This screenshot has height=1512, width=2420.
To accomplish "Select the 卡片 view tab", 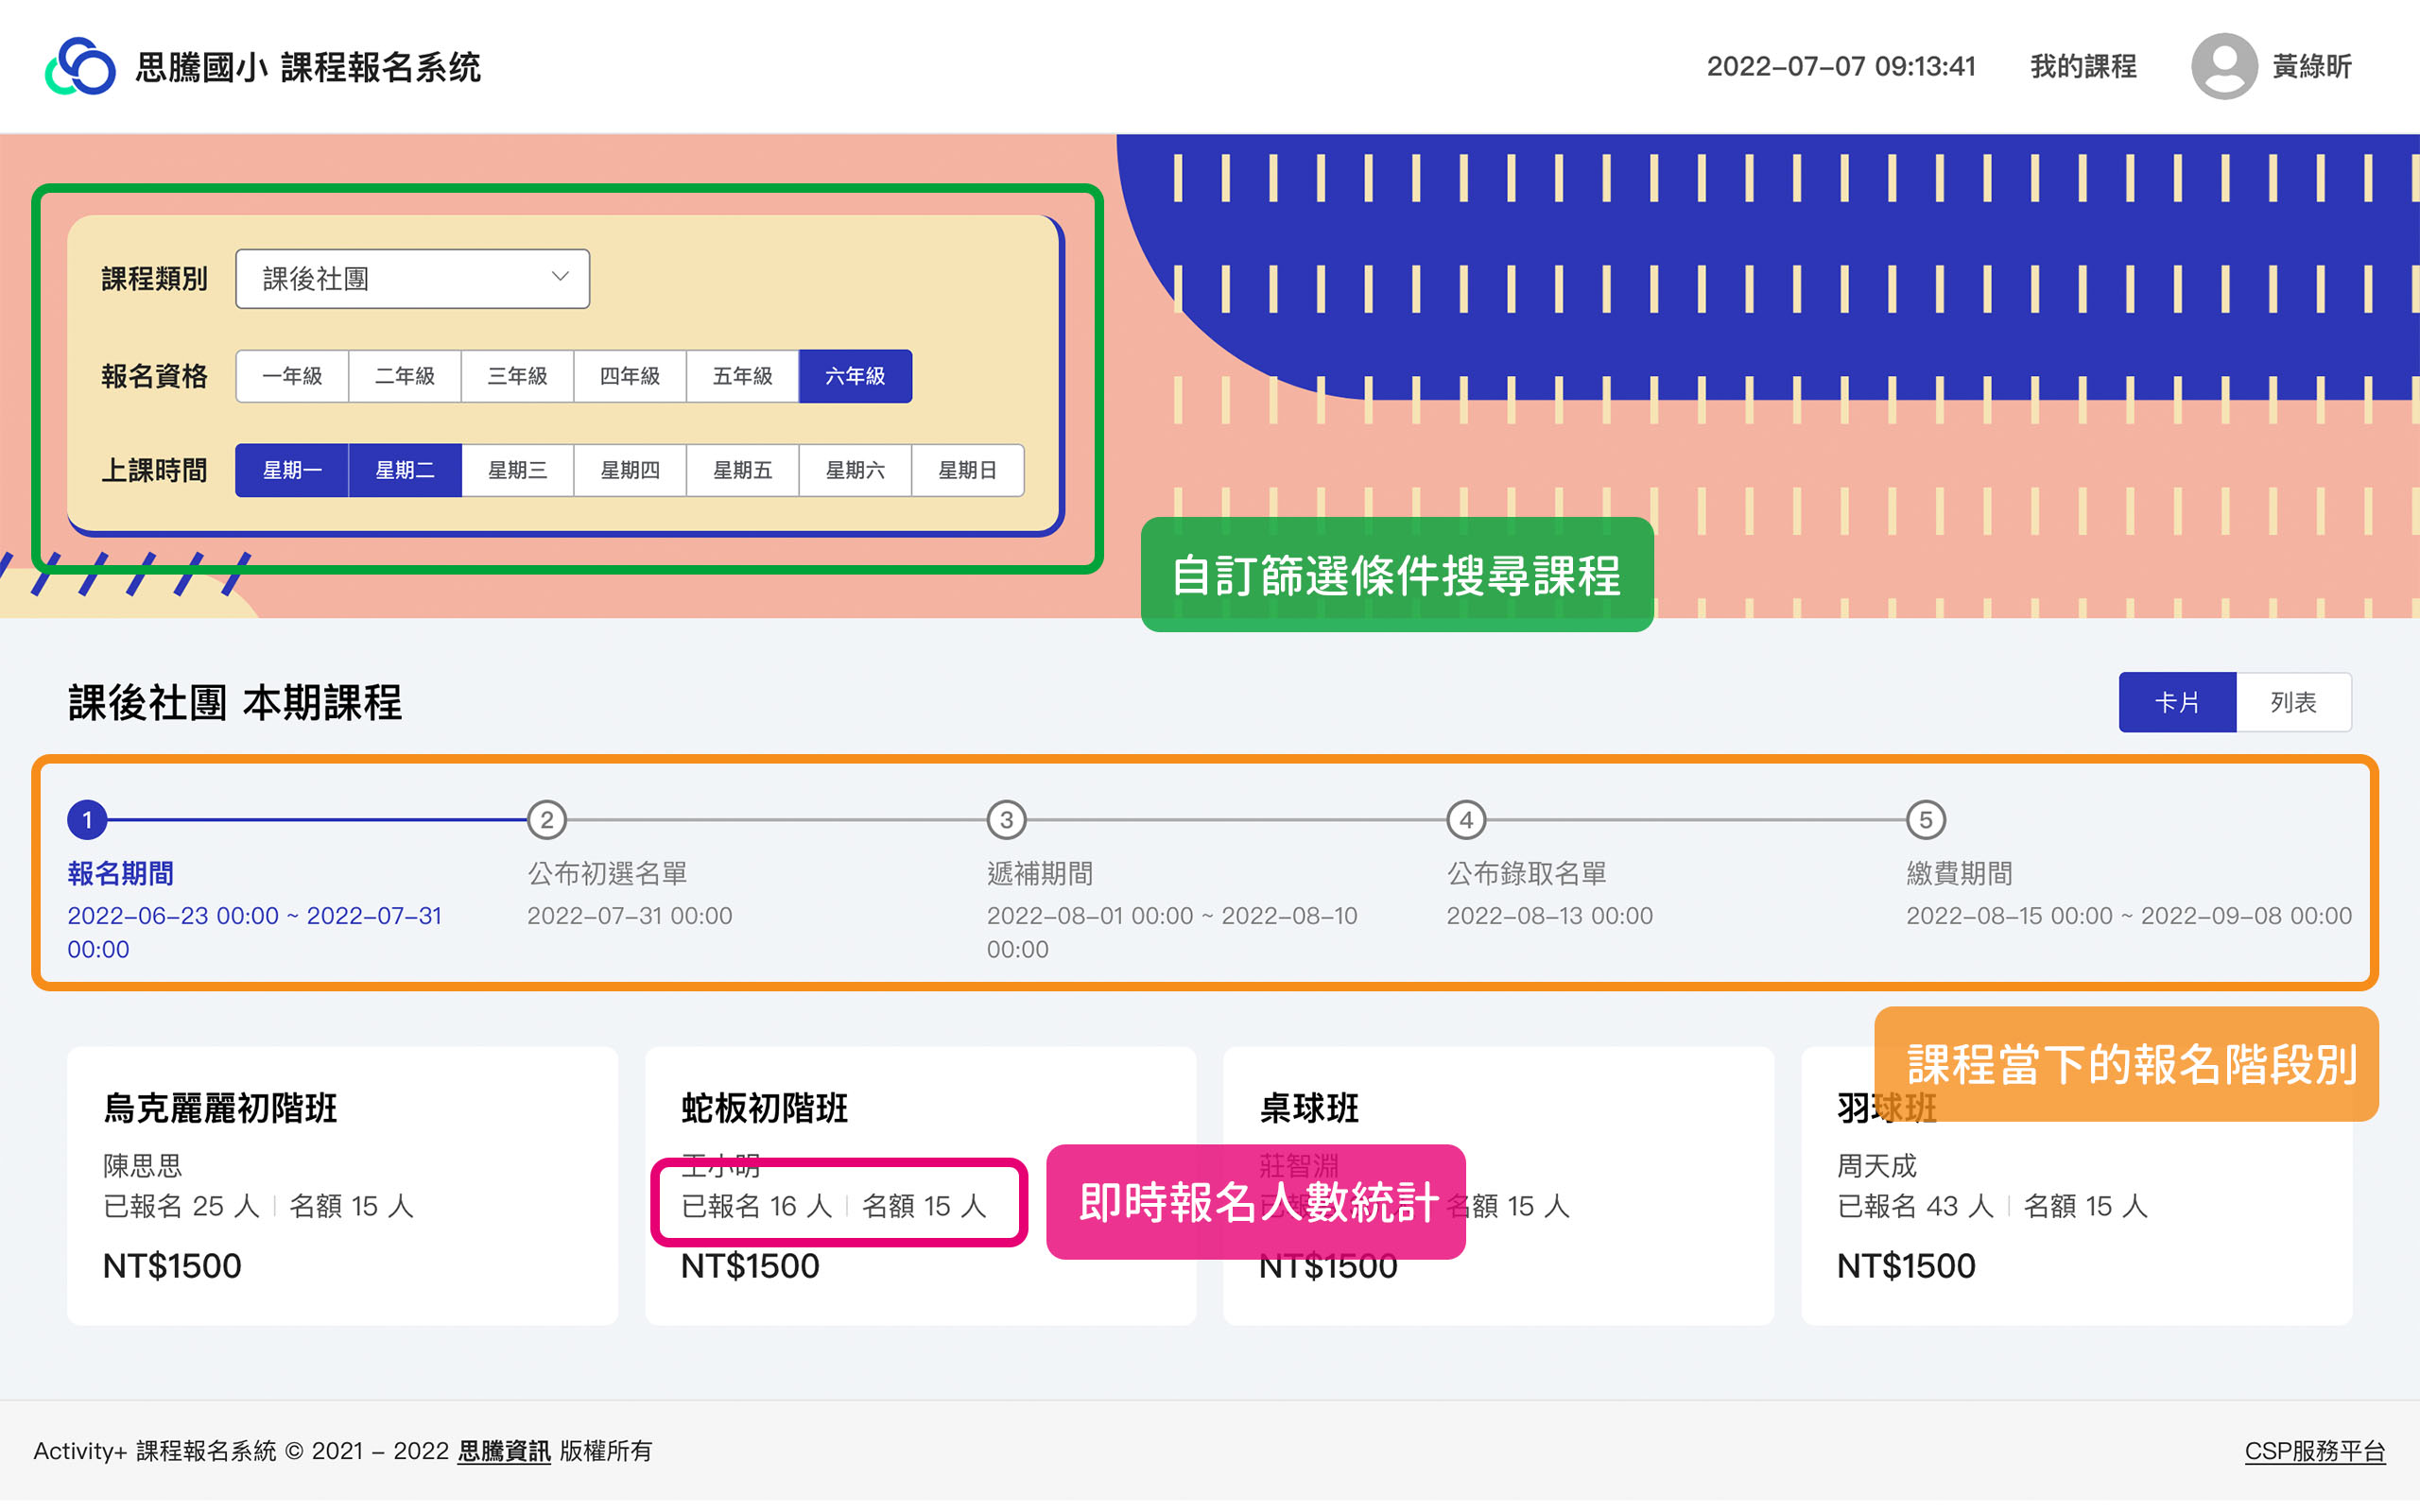I will (2176, 702).
